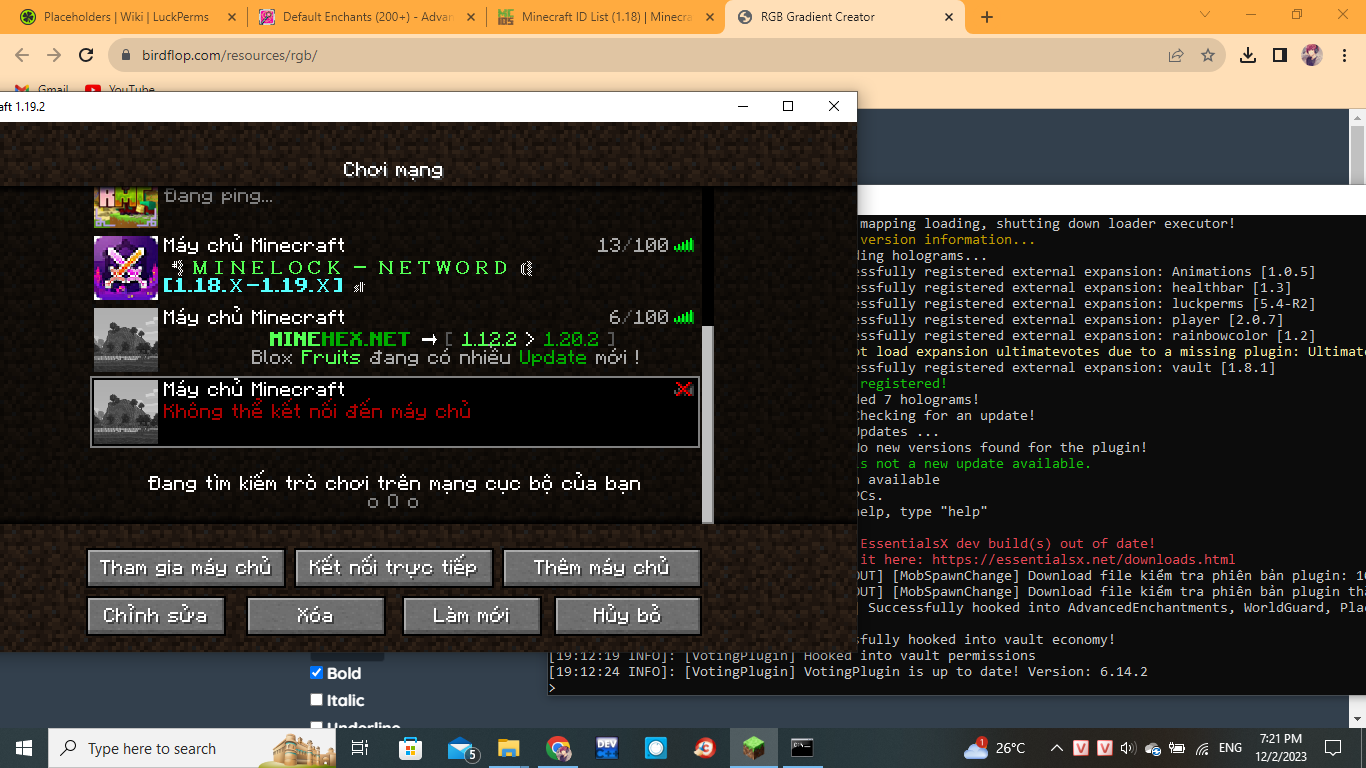Open the Chrome three-dot menu

1345,56
